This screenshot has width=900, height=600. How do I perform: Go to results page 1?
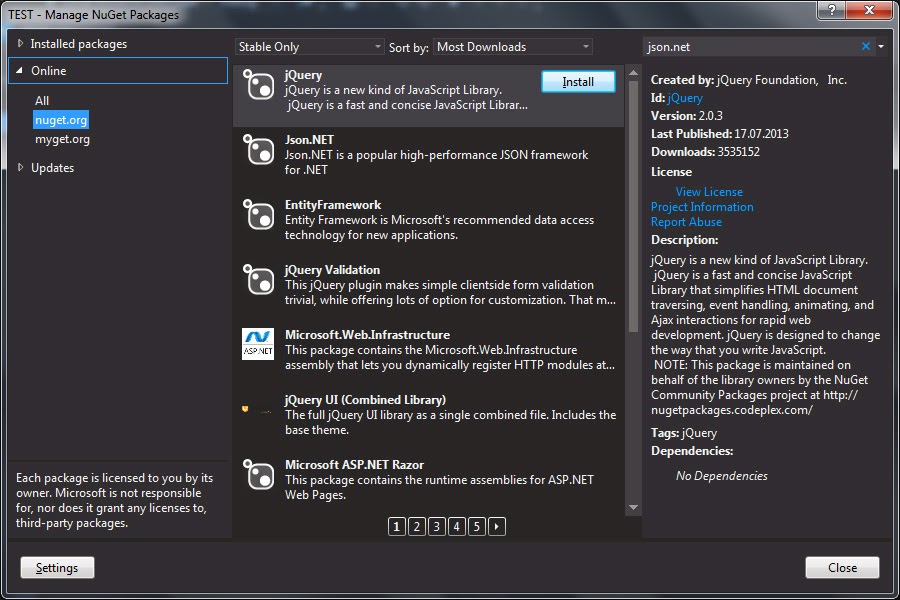click(x=397, y=526)
